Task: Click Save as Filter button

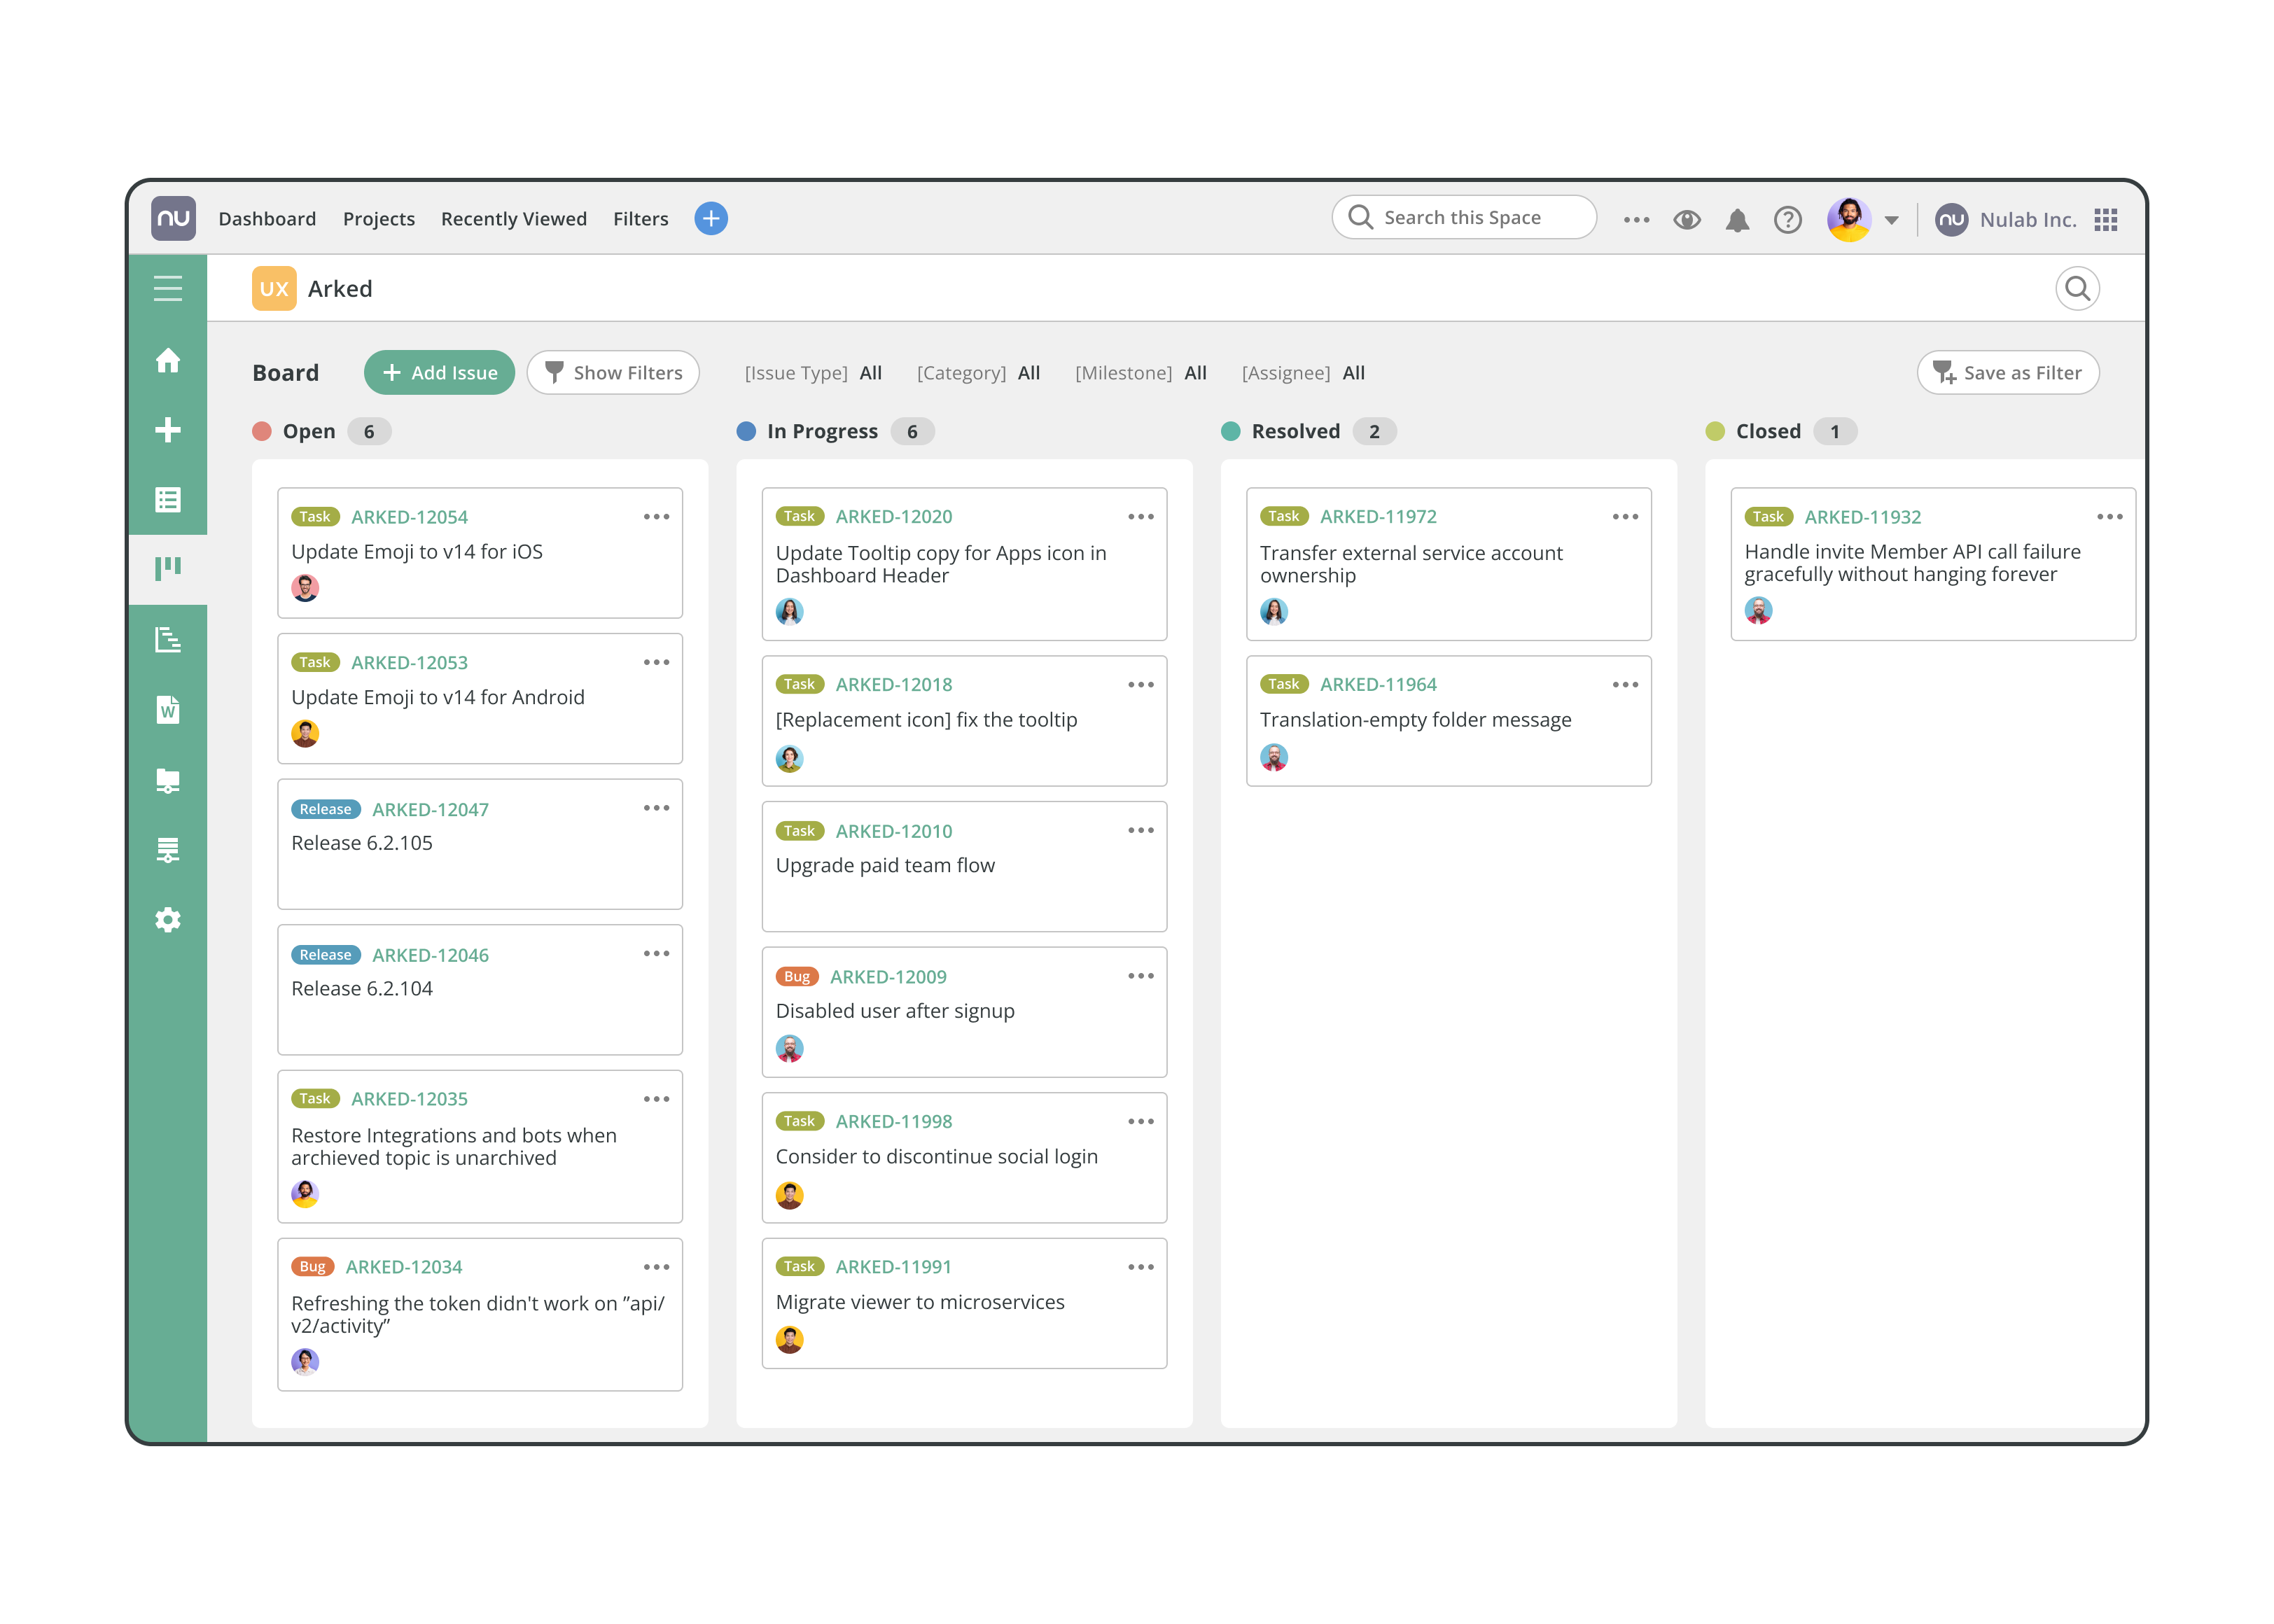Action: point(2008,372)
